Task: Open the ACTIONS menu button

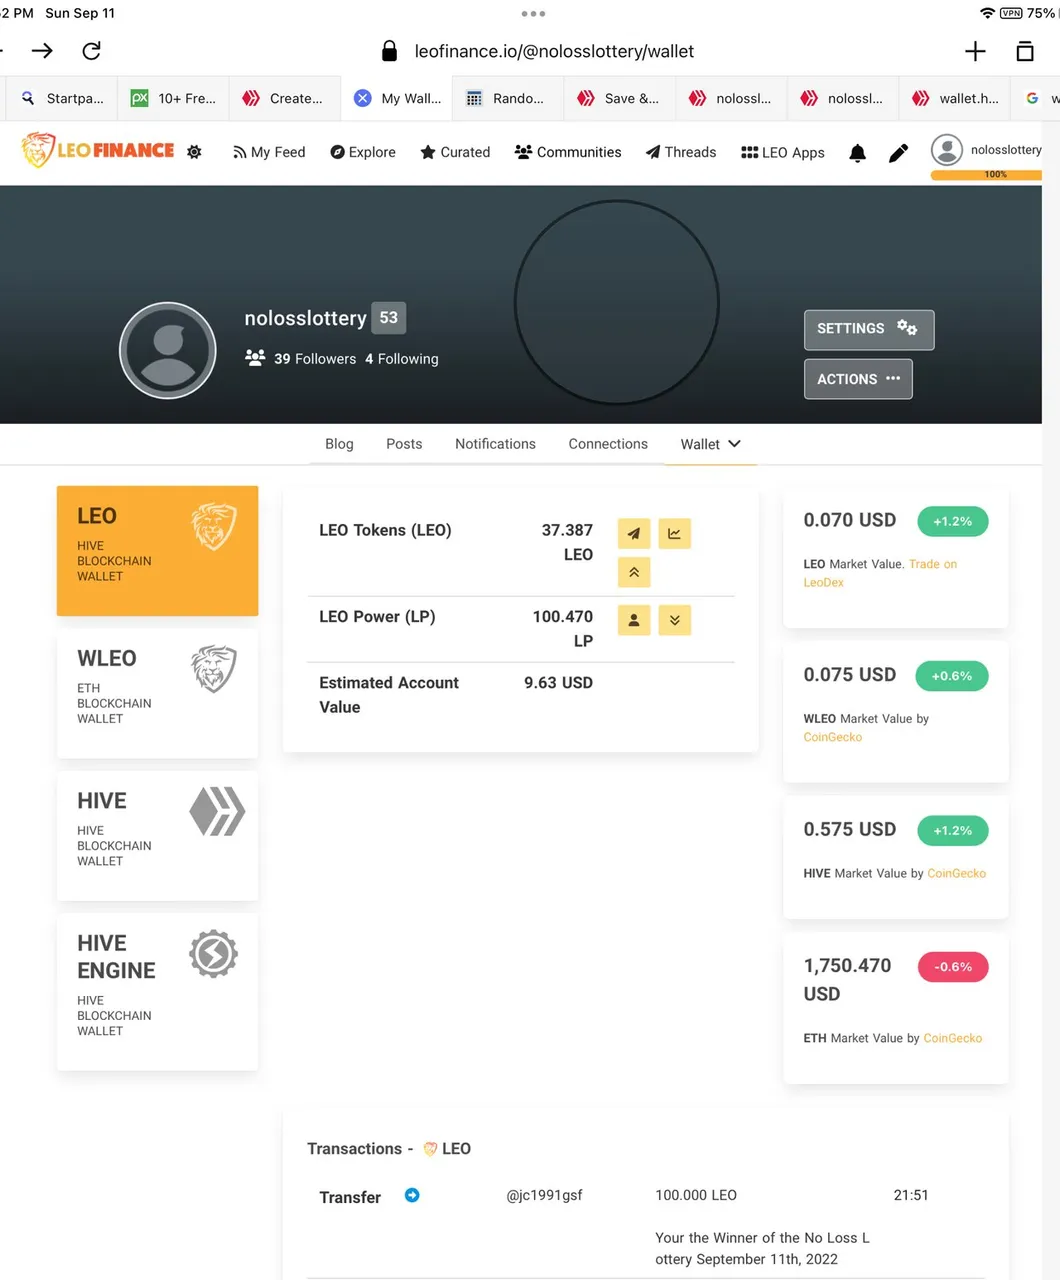Action: point(858,379)
